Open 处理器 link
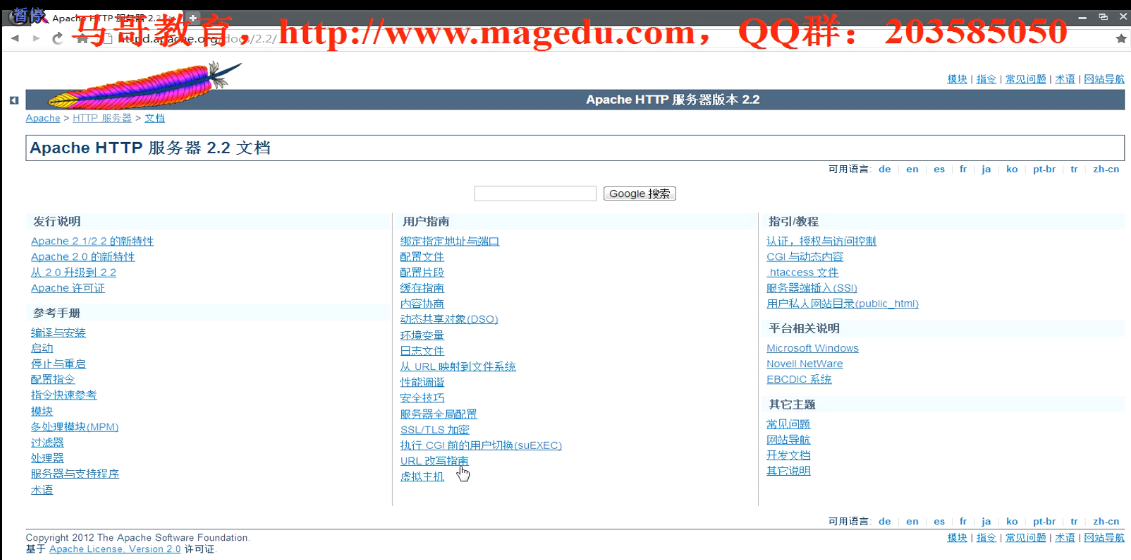 pos(48,458)
